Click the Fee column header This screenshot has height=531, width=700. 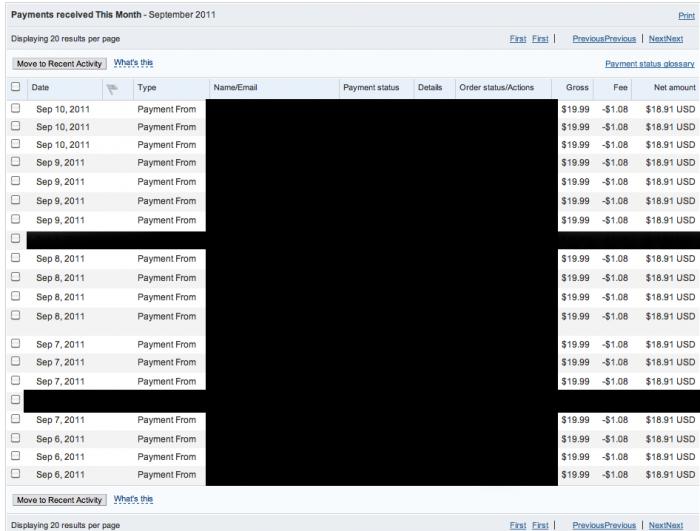(620, 88)
